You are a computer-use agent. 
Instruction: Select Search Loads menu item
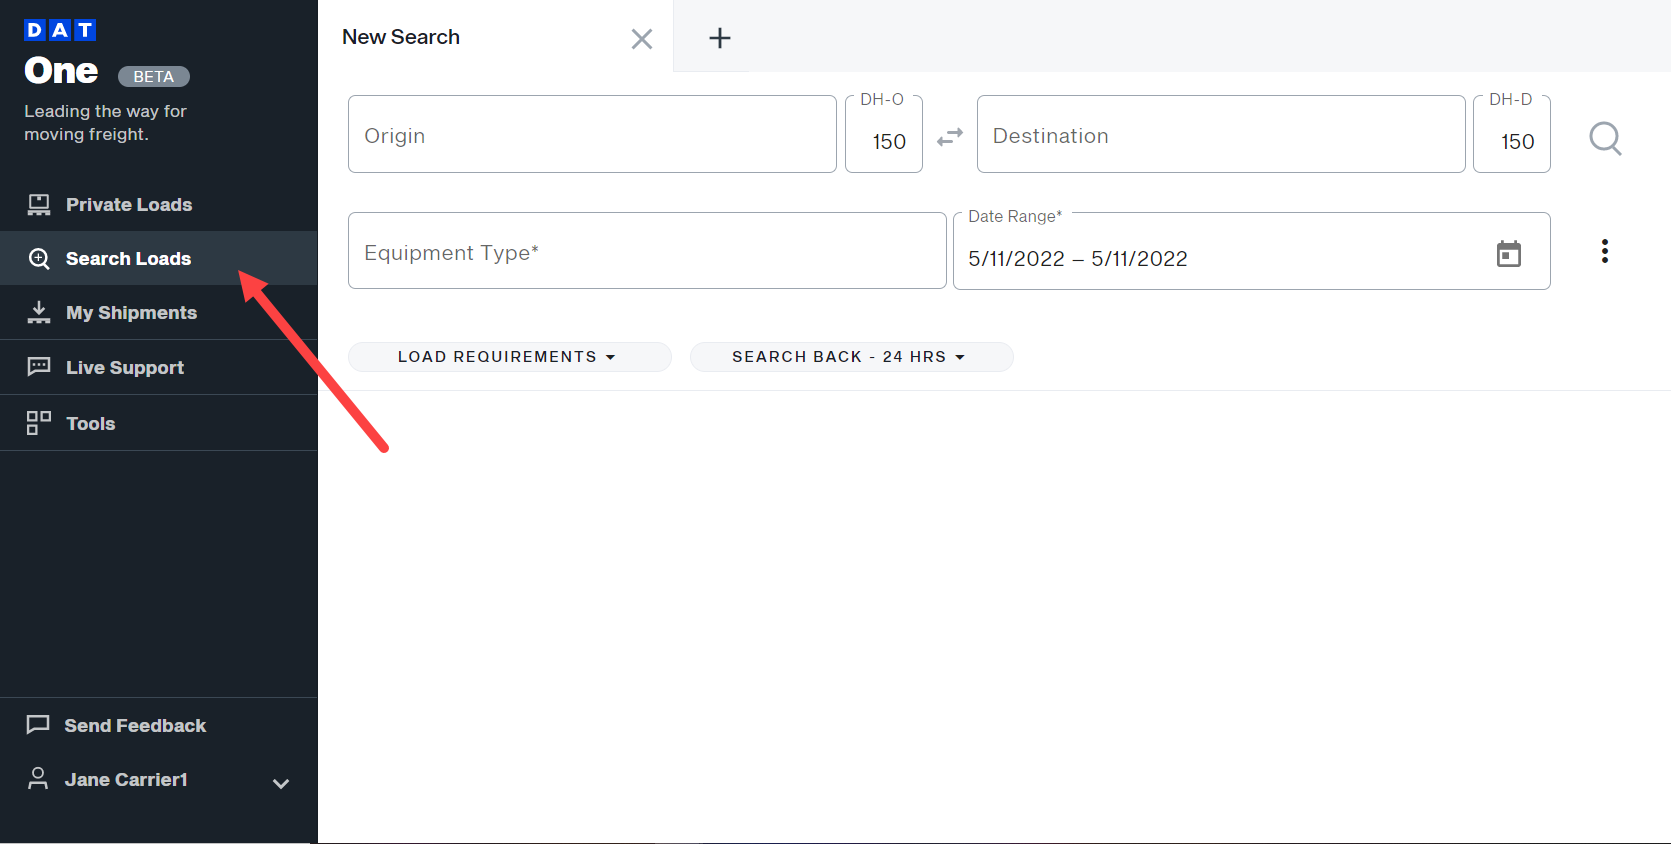tap(159, 259)
